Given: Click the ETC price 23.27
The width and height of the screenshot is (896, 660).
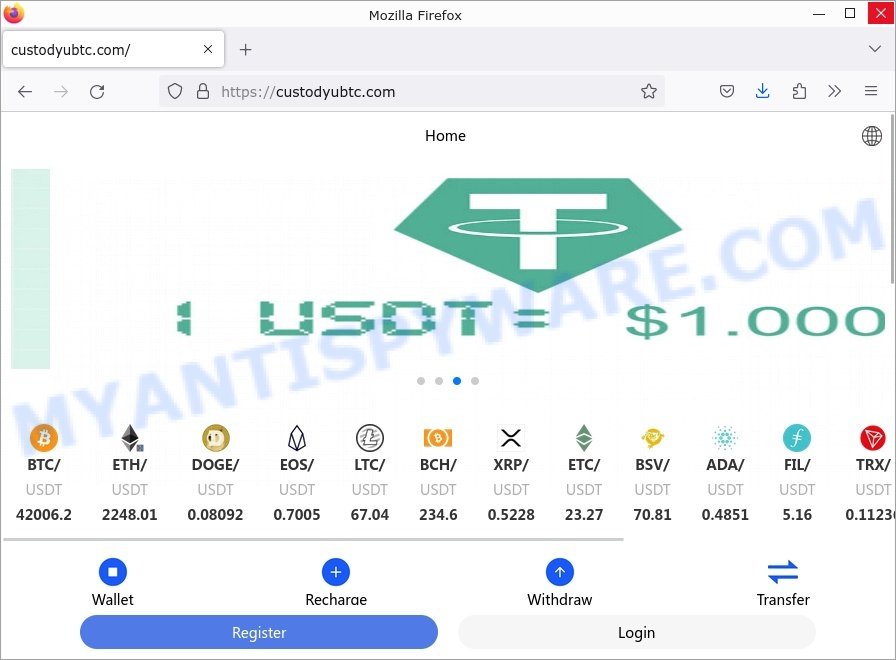Looking at the screenshot, I should 584,515.
